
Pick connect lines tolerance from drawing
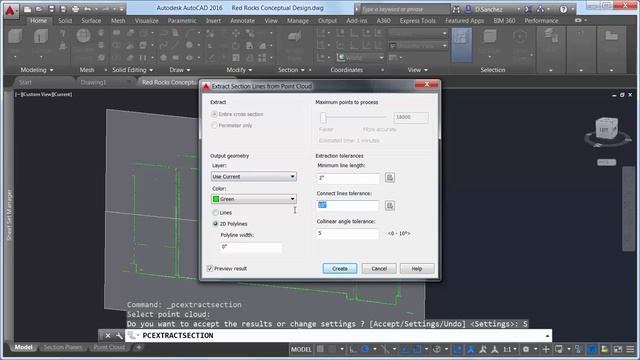[390, 205]
